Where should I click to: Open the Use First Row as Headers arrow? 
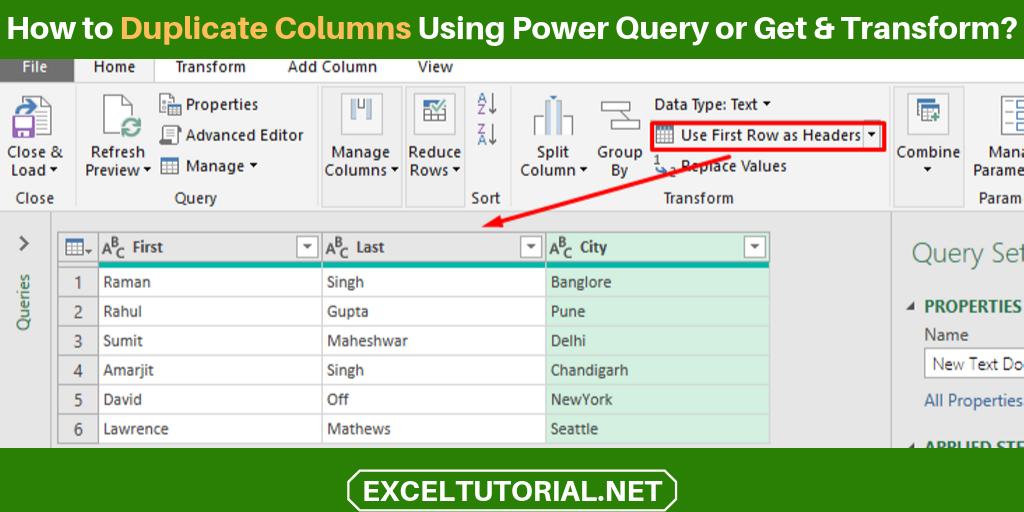(x=872, y=136)
